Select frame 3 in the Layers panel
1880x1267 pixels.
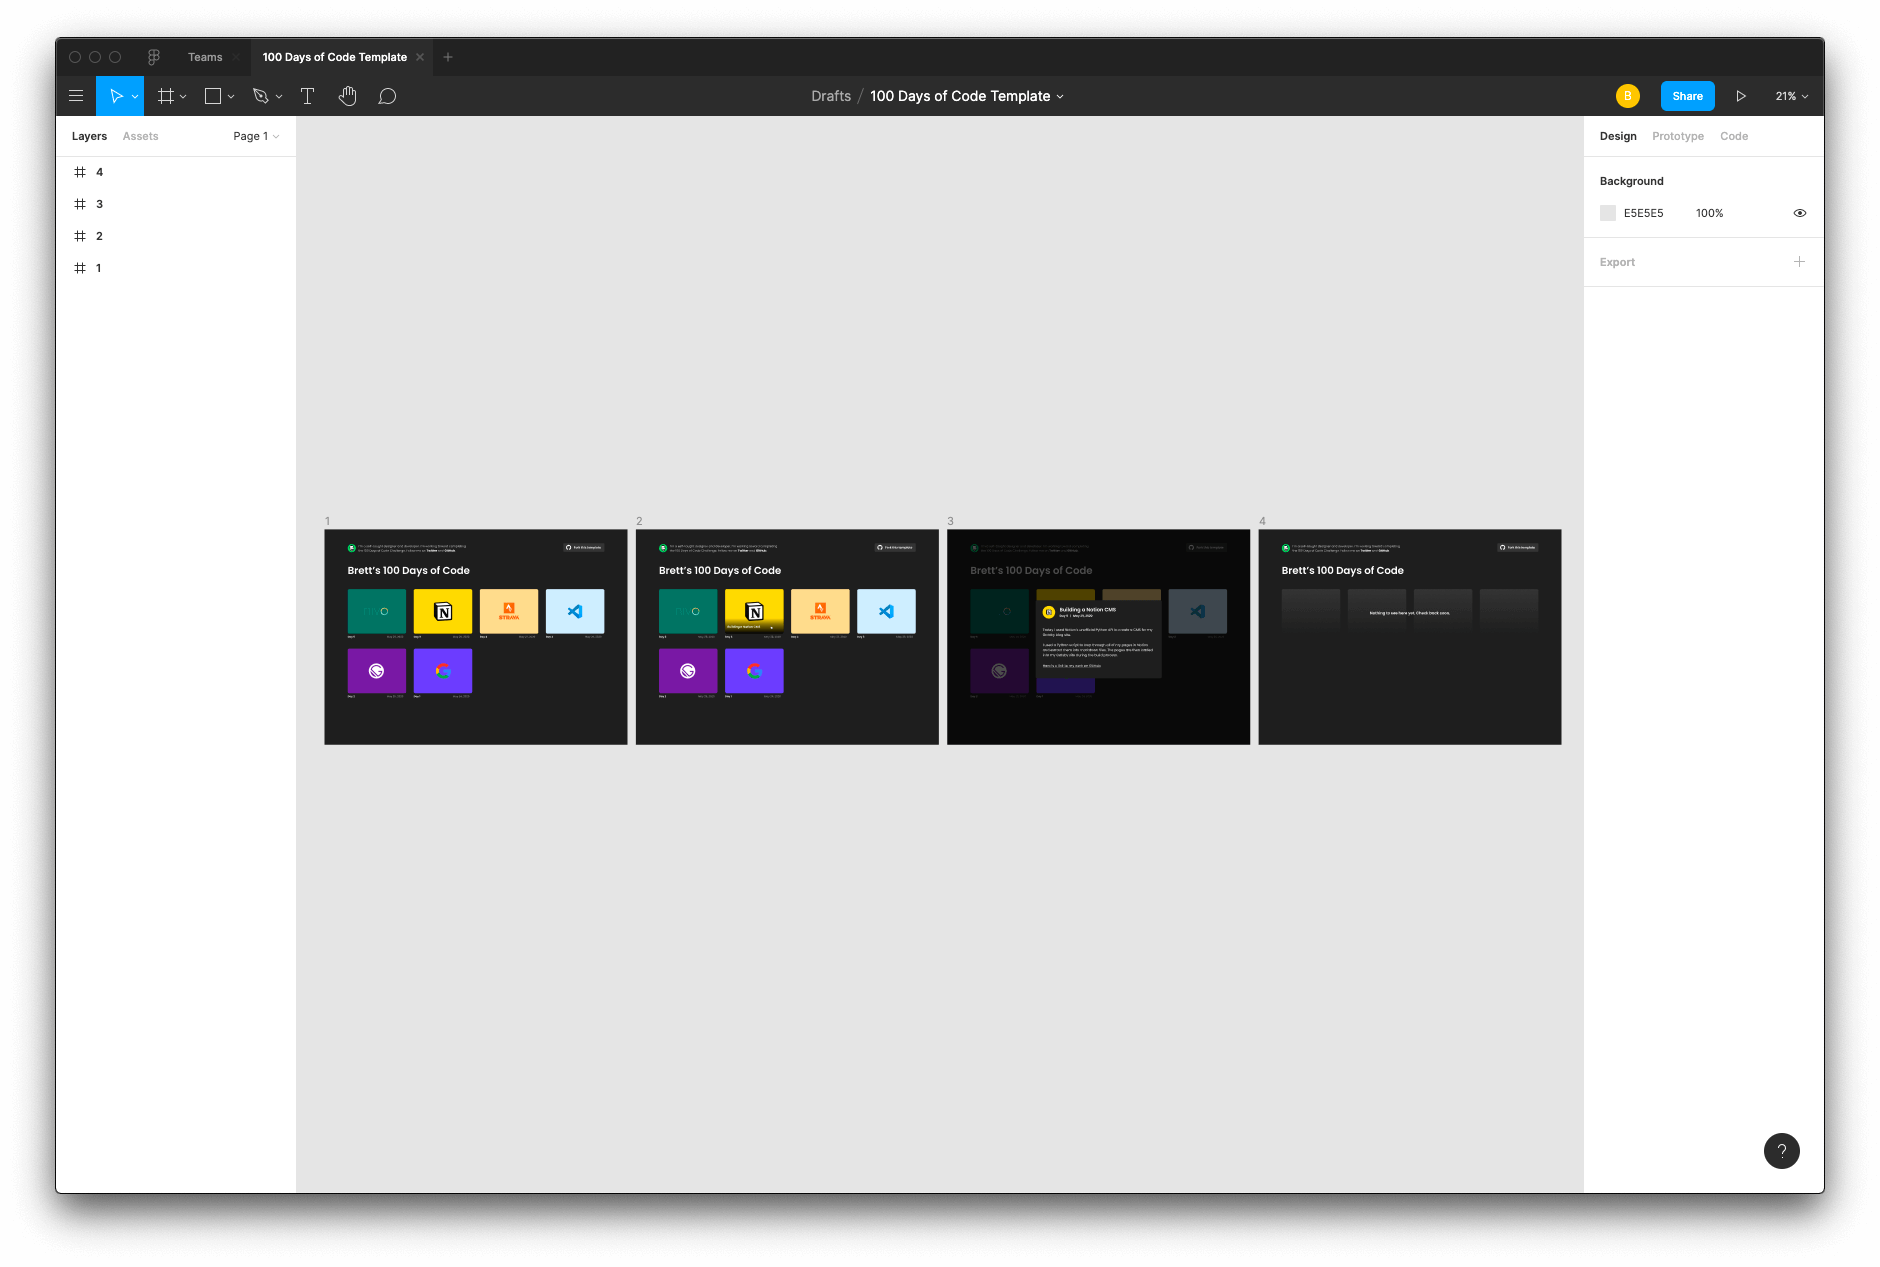coord(99,204)
